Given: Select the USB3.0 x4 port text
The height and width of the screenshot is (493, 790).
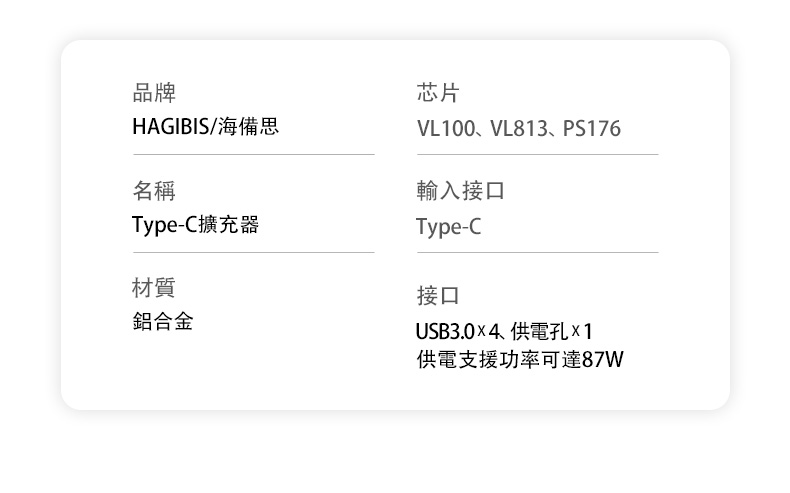Looking at the screenshot, I should (x=457, y=331).
